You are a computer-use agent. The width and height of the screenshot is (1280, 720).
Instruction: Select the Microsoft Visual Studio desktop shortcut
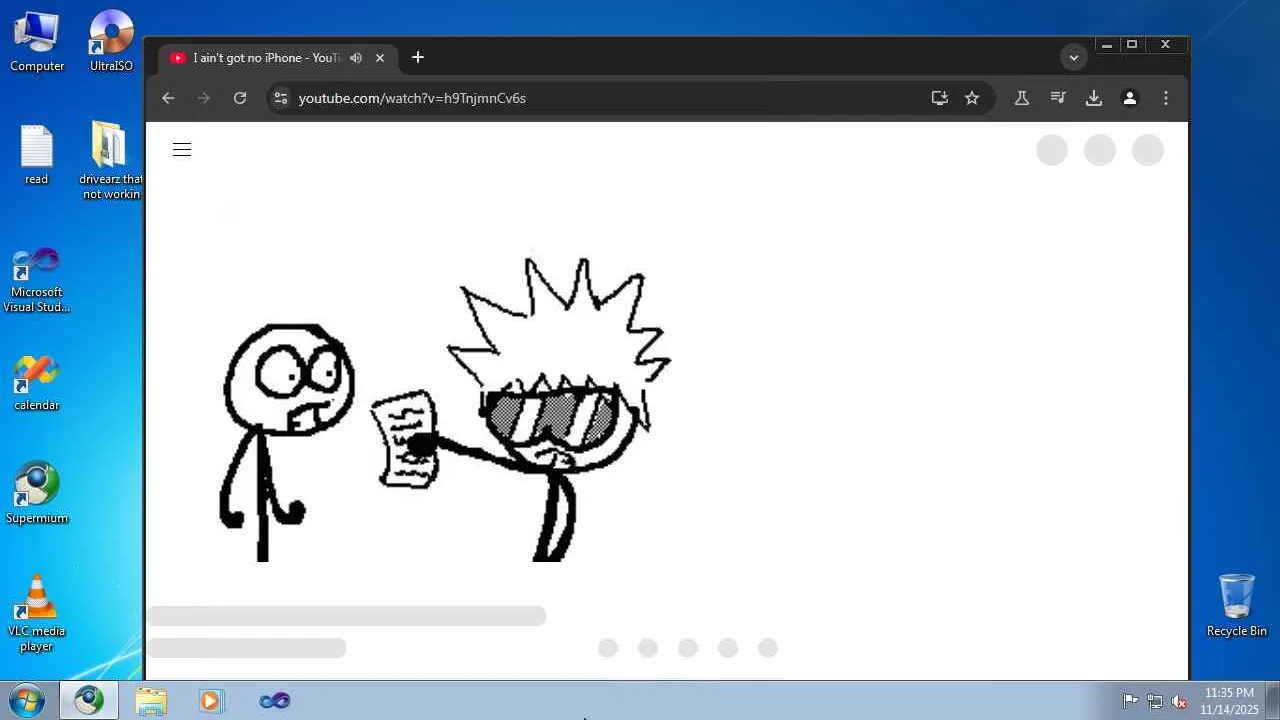pyautogui.click(x=37, y=280)
